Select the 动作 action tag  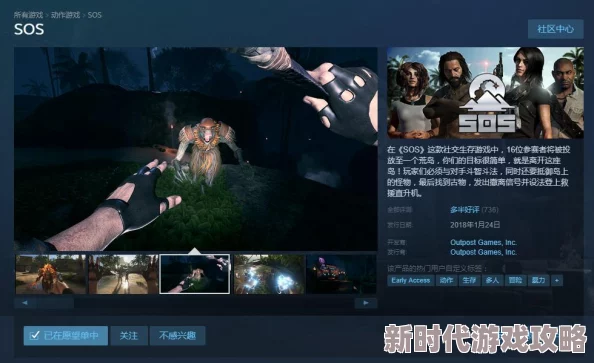tap(447, 280)
